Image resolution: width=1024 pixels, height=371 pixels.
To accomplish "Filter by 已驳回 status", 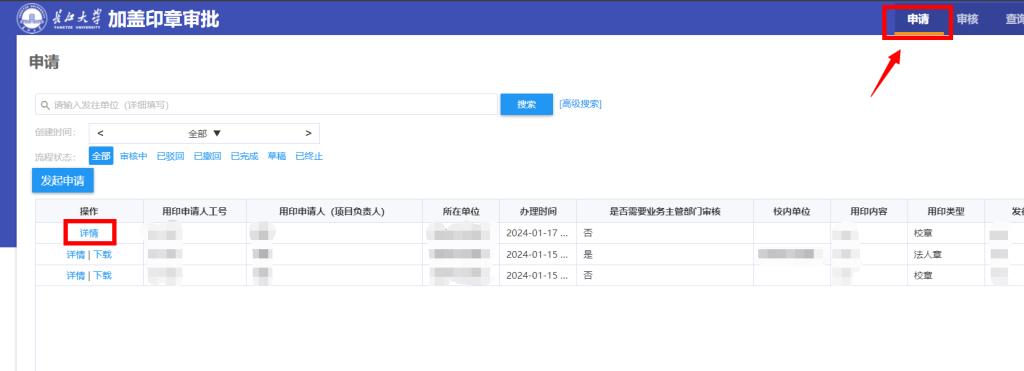I will tap(170, 156).
